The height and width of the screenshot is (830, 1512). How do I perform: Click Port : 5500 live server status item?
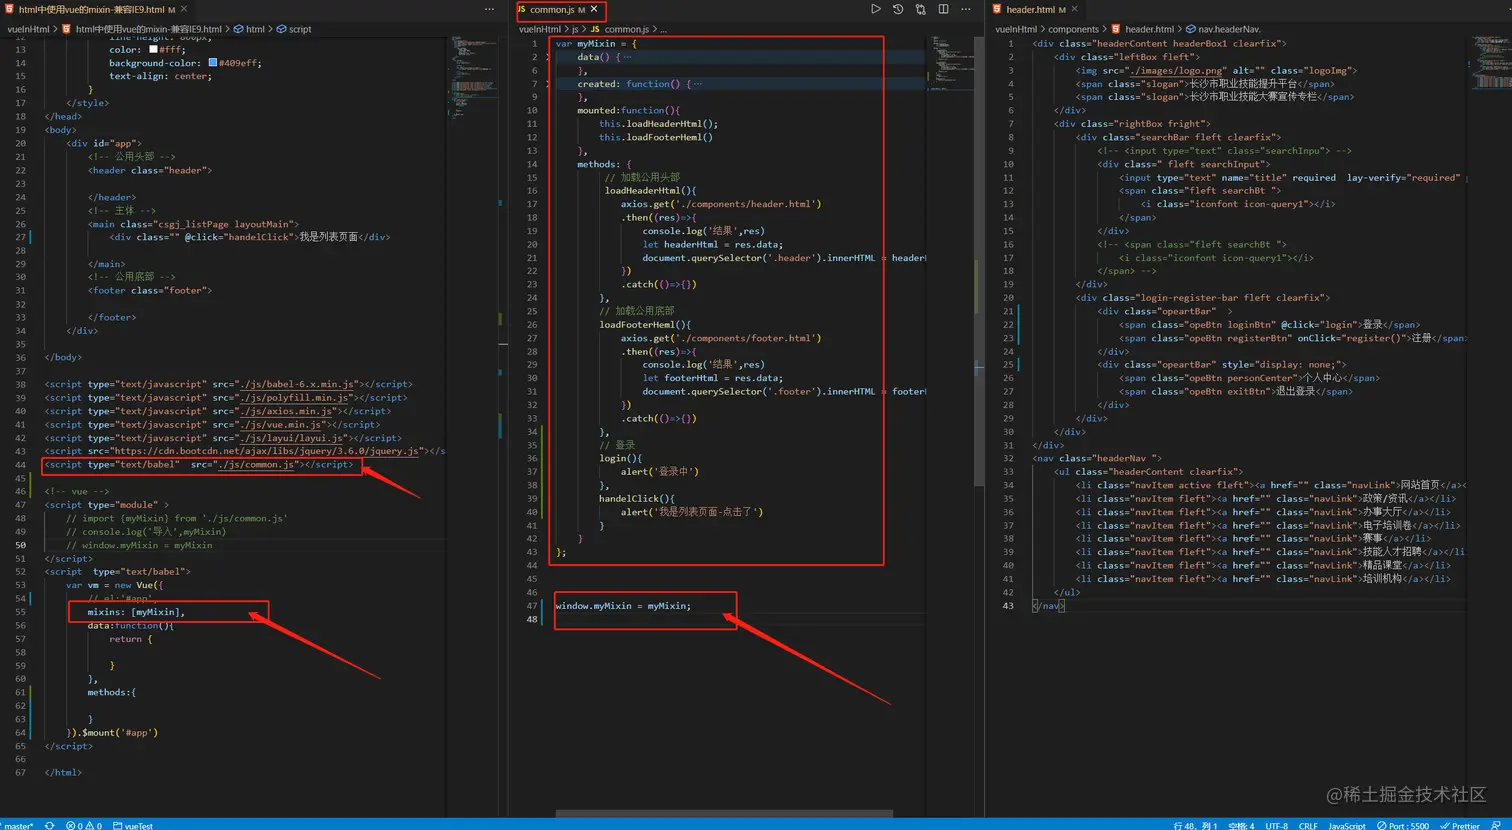pyautogui.click(x=1403, y=825)
